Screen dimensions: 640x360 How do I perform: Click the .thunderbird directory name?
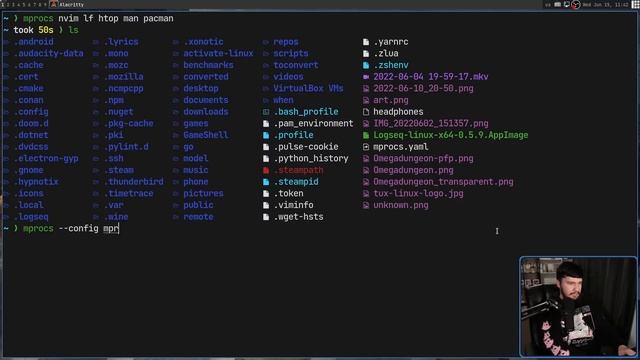pyautogui.click(x=133, y=182)
